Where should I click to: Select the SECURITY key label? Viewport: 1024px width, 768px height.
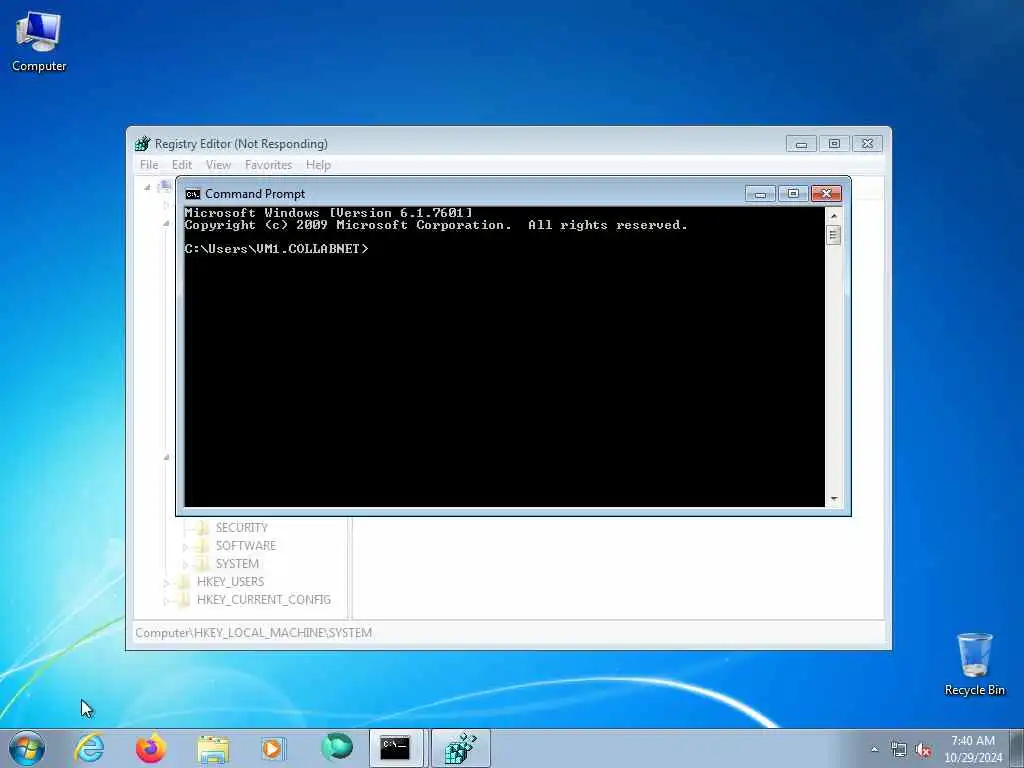coord(242,528)
